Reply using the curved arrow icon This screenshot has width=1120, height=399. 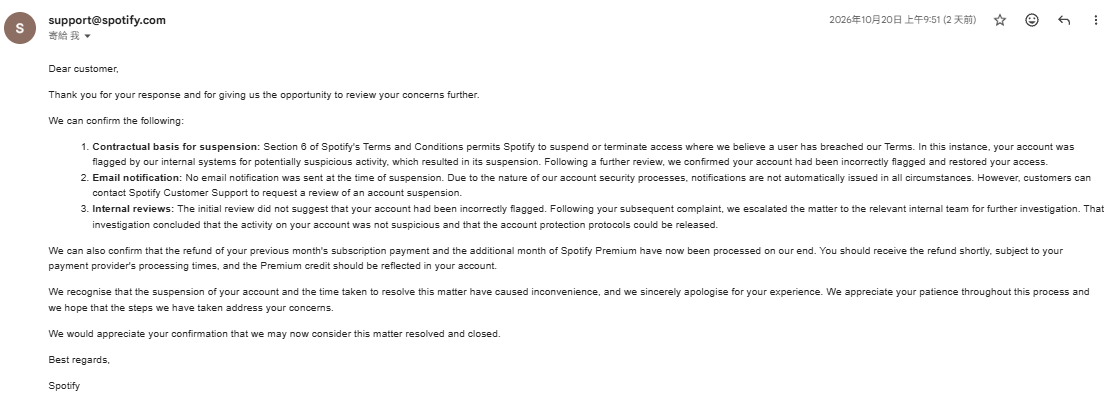1064,20
